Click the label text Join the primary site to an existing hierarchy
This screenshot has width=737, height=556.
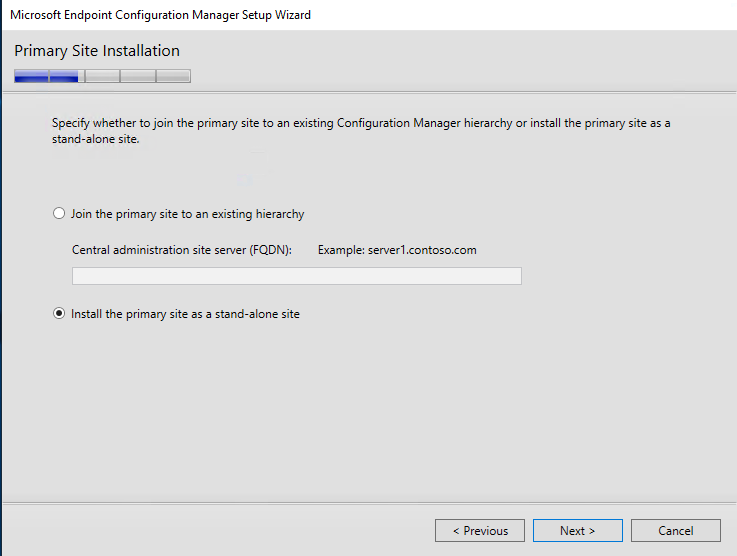coord(188,214)
